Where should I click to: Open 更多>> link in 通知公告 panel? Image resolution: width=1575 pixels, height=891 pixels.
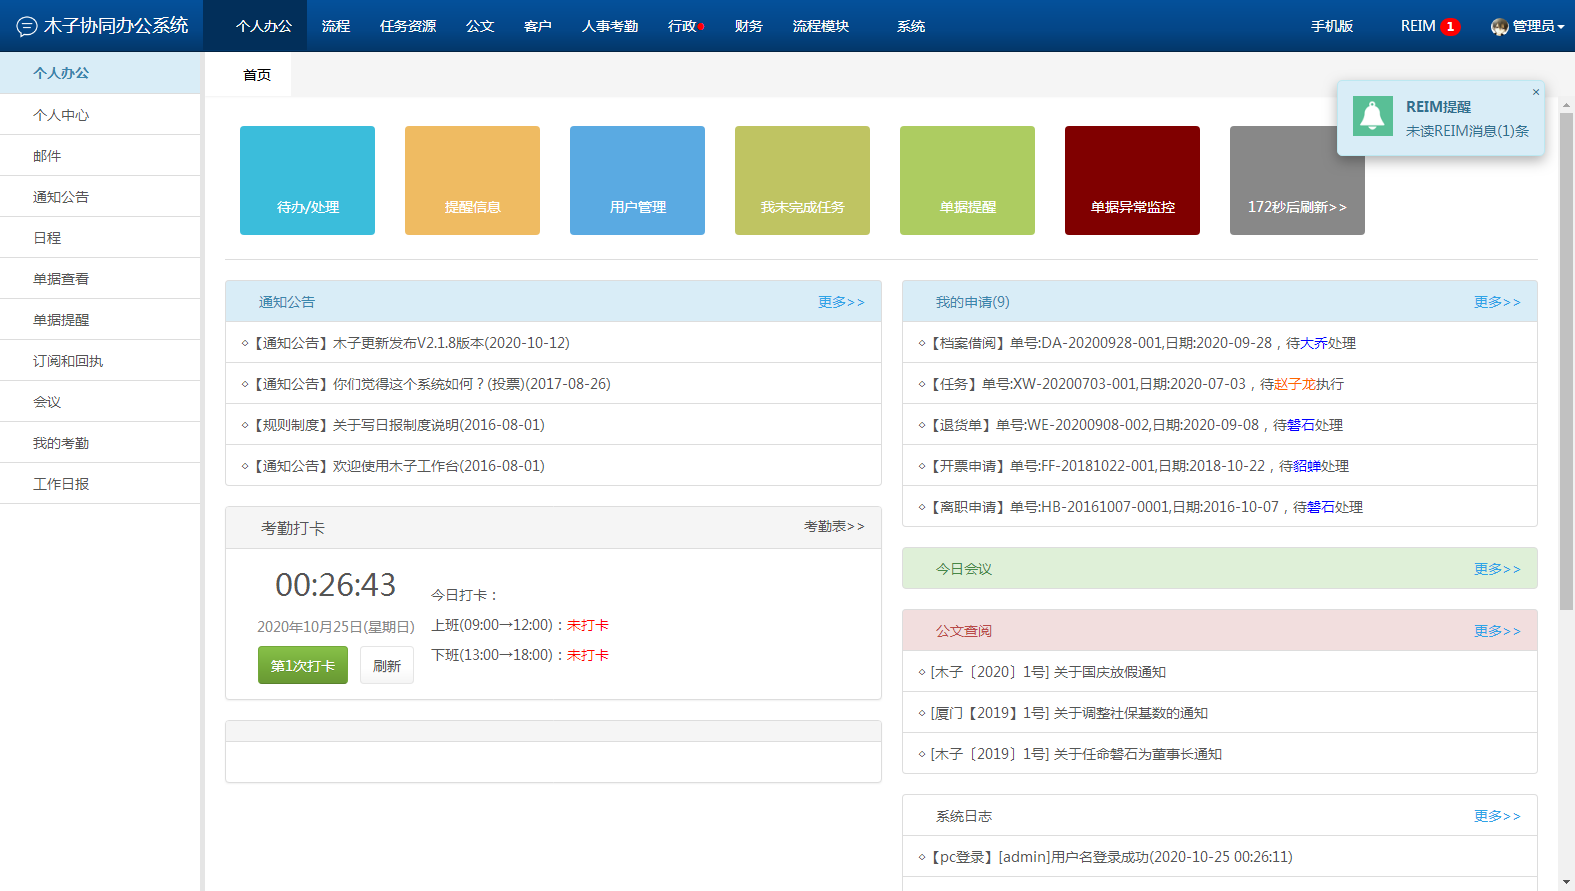click(x=841, y=302)
